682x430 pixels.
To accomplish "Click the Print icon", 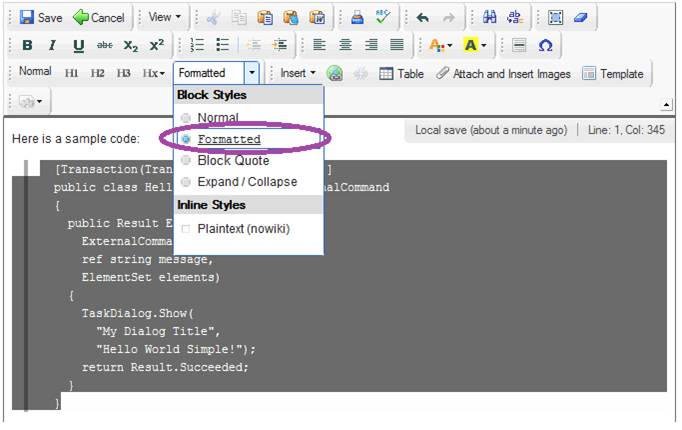I will tap(357, 18).
